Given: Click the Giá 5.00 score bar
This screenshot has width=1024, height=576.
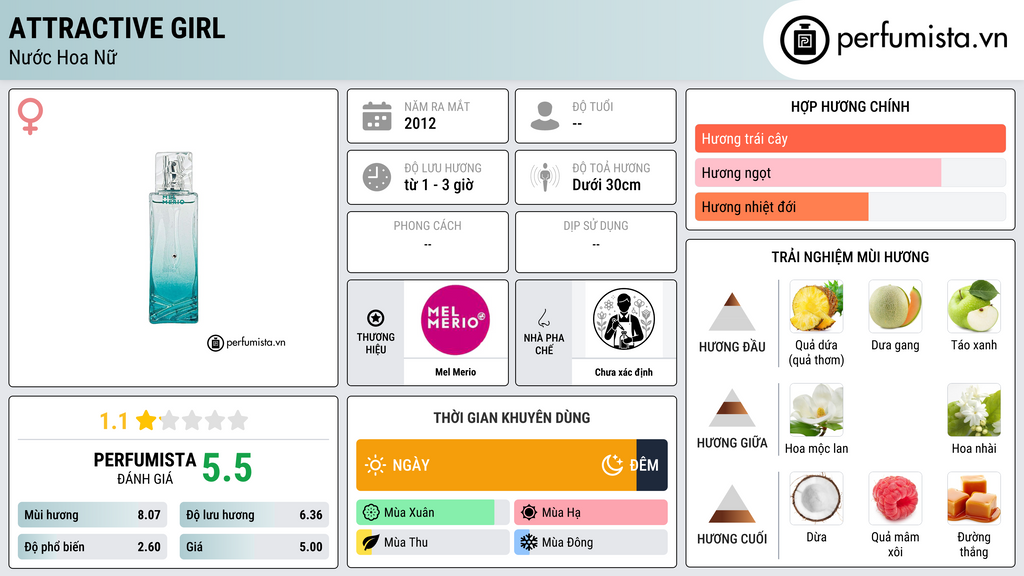Looking at the screenshot, I should [x=254, y=547].
